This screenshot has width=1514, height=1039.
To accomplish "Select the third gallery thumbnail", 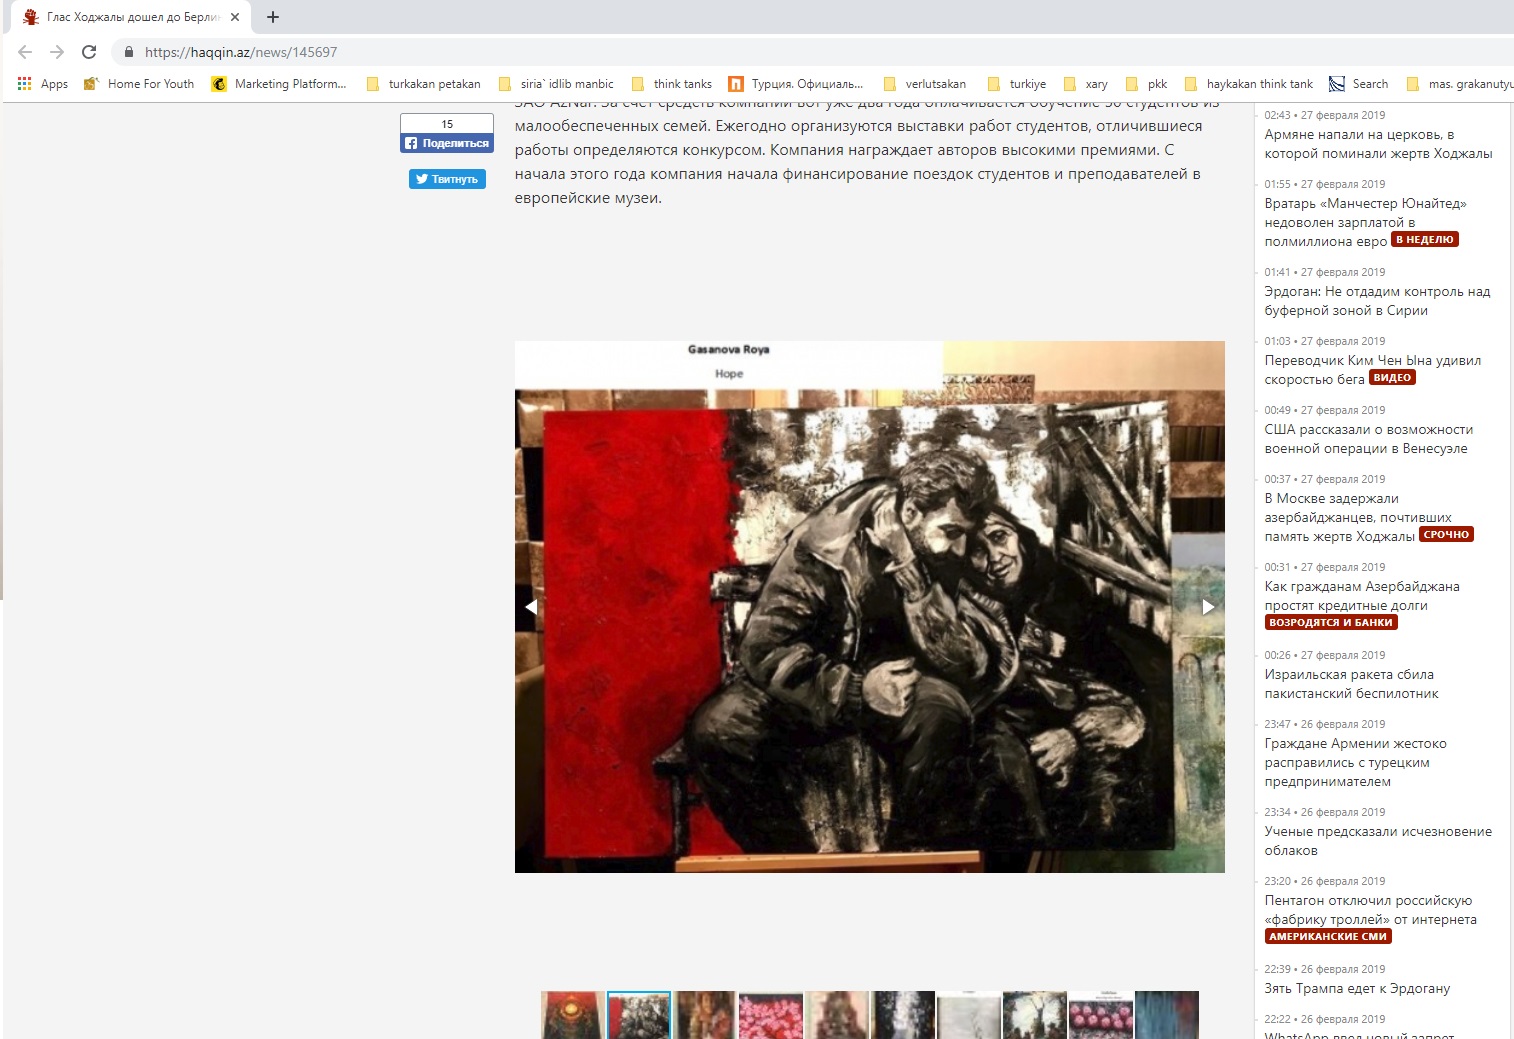I will [705, 1015].
